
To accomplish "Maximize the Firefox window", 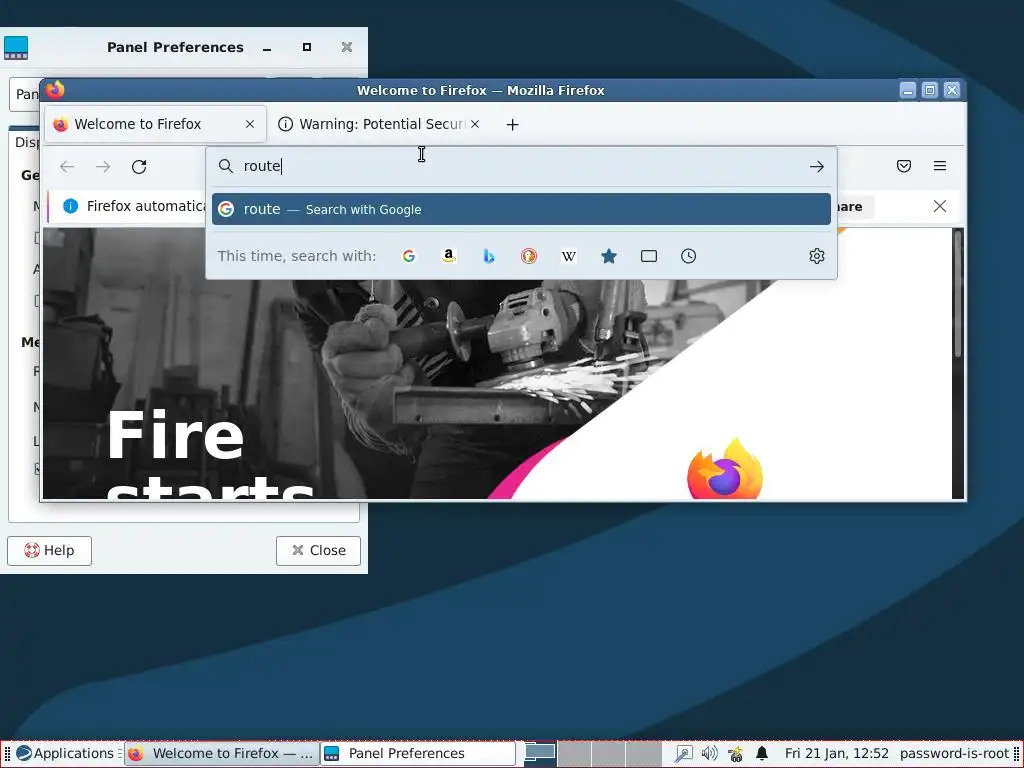I will coord(930,90).
